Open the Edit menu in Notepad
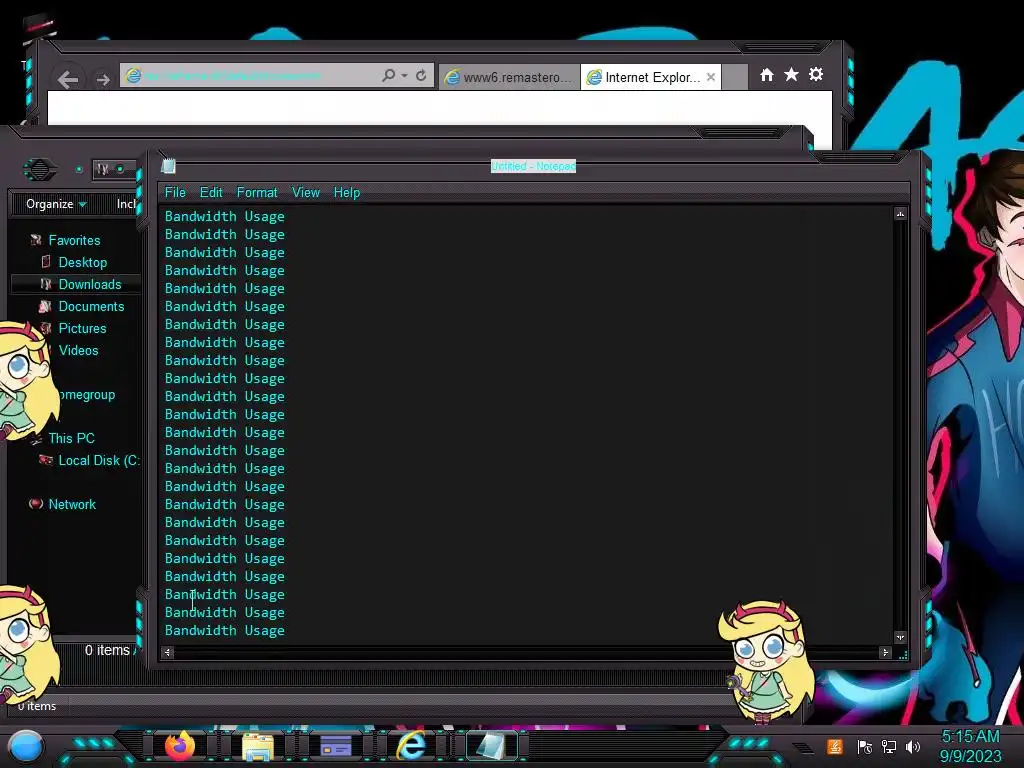 [211, 193]
